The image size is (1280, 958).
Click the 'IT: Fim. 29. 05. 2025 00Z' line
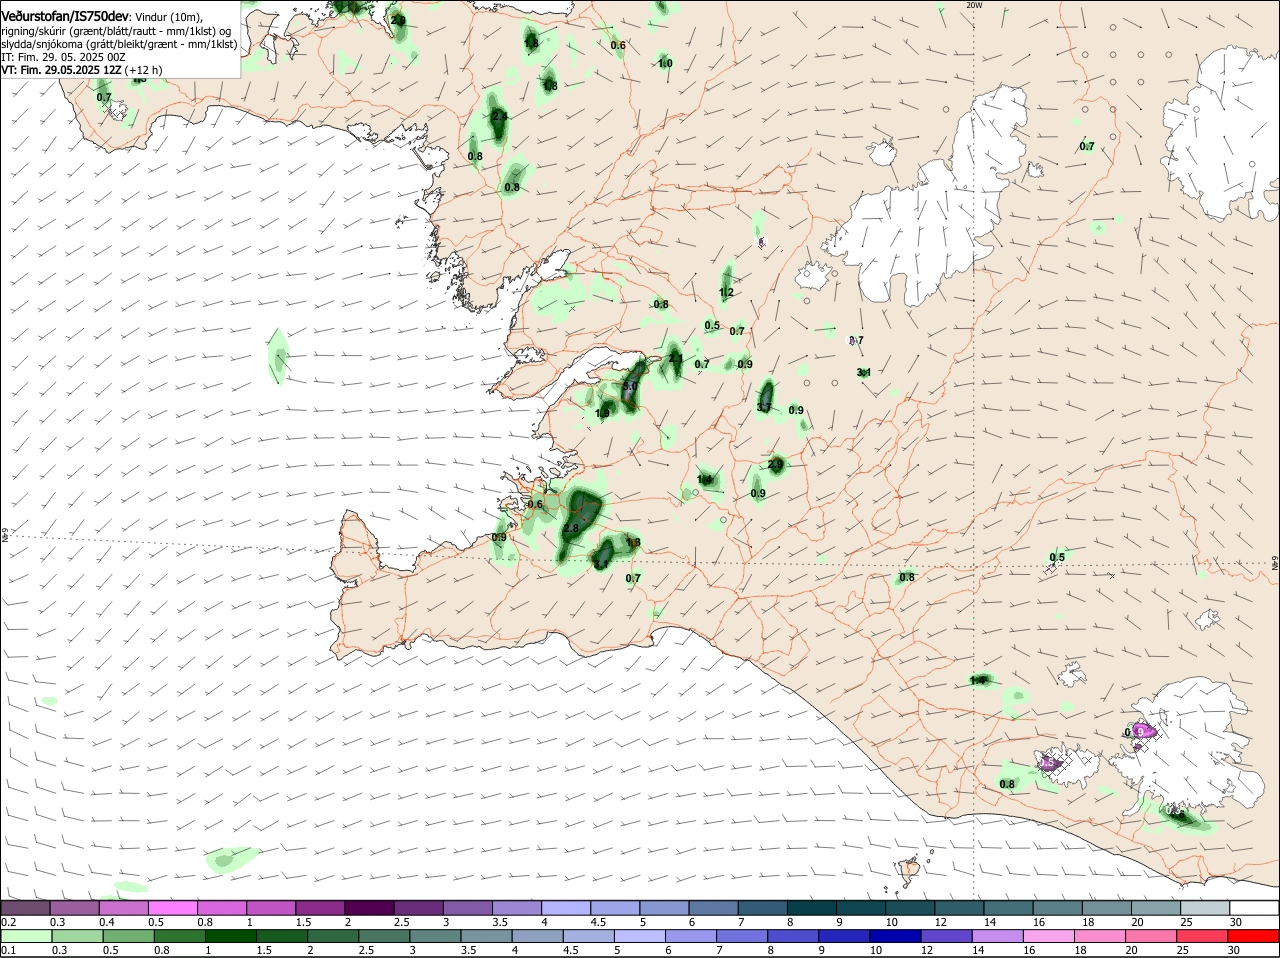click(63, 57)
